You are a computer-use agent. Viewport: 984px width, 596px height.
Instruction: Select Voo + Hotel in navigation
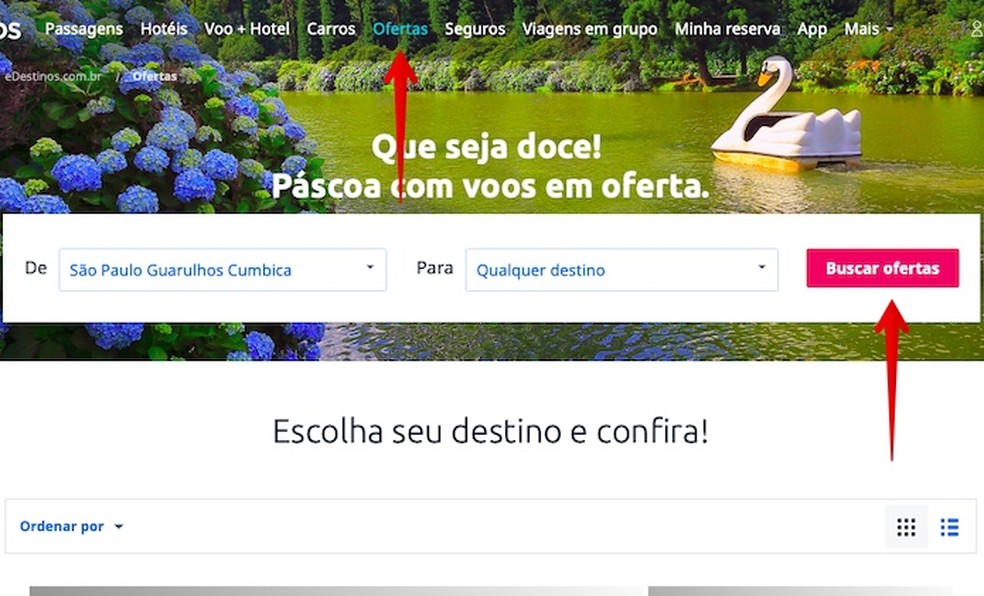pos(247,29)
